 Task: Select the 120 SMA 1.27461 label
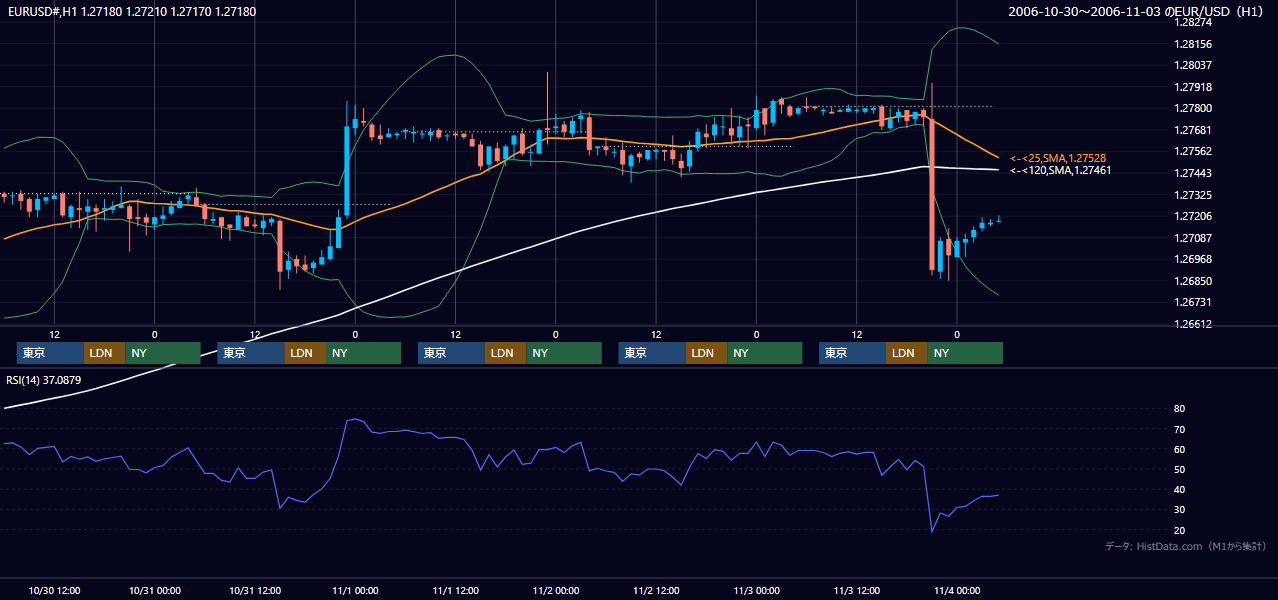click(x=1060, y=171)
